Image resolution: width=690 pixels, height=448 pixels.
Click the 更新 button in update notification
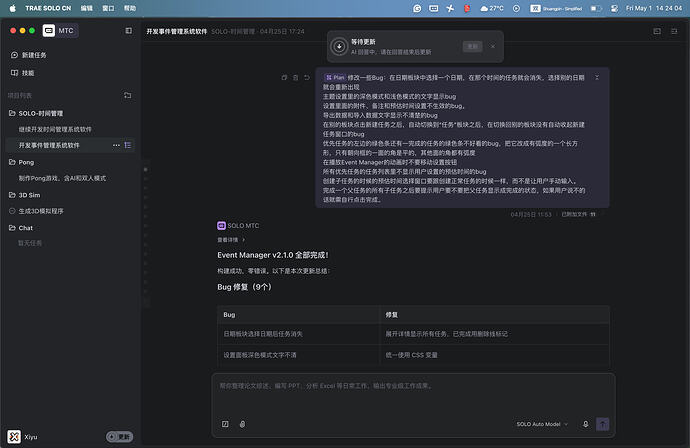click(x=472, y=46)
